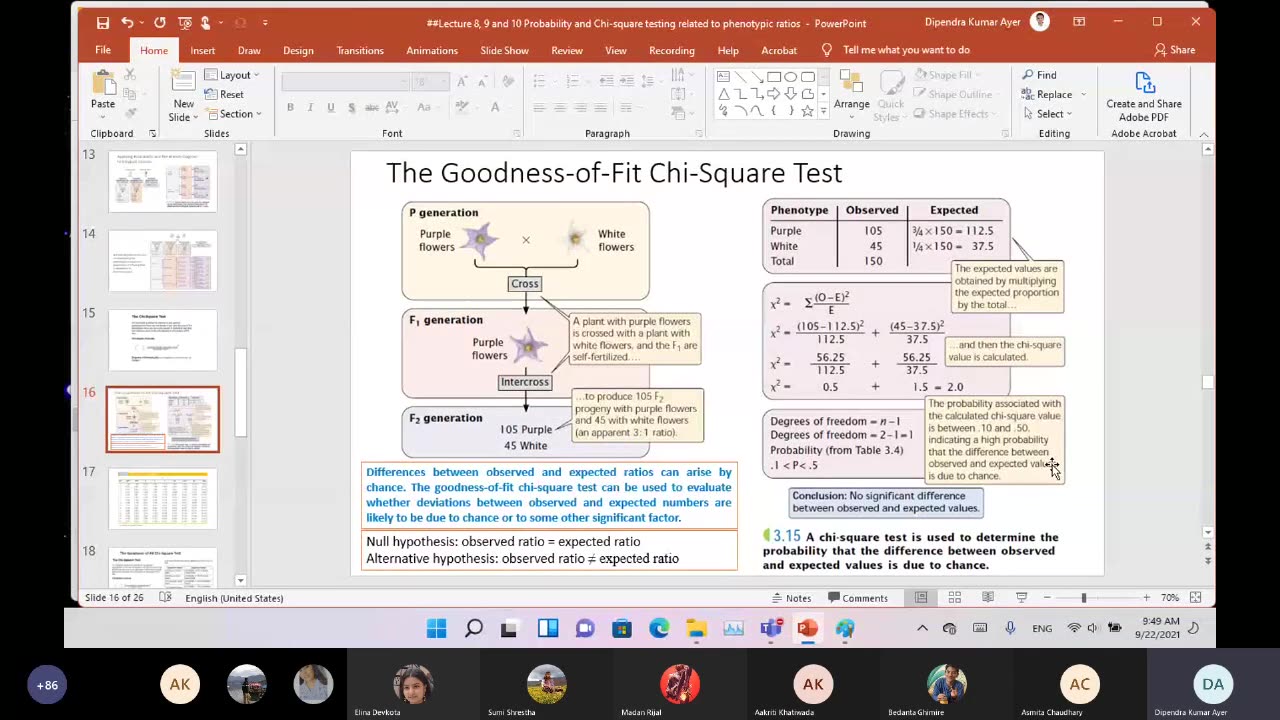
Task: Toggle Bold formatting
Action: pyautogui.click(x=290, y=107)
